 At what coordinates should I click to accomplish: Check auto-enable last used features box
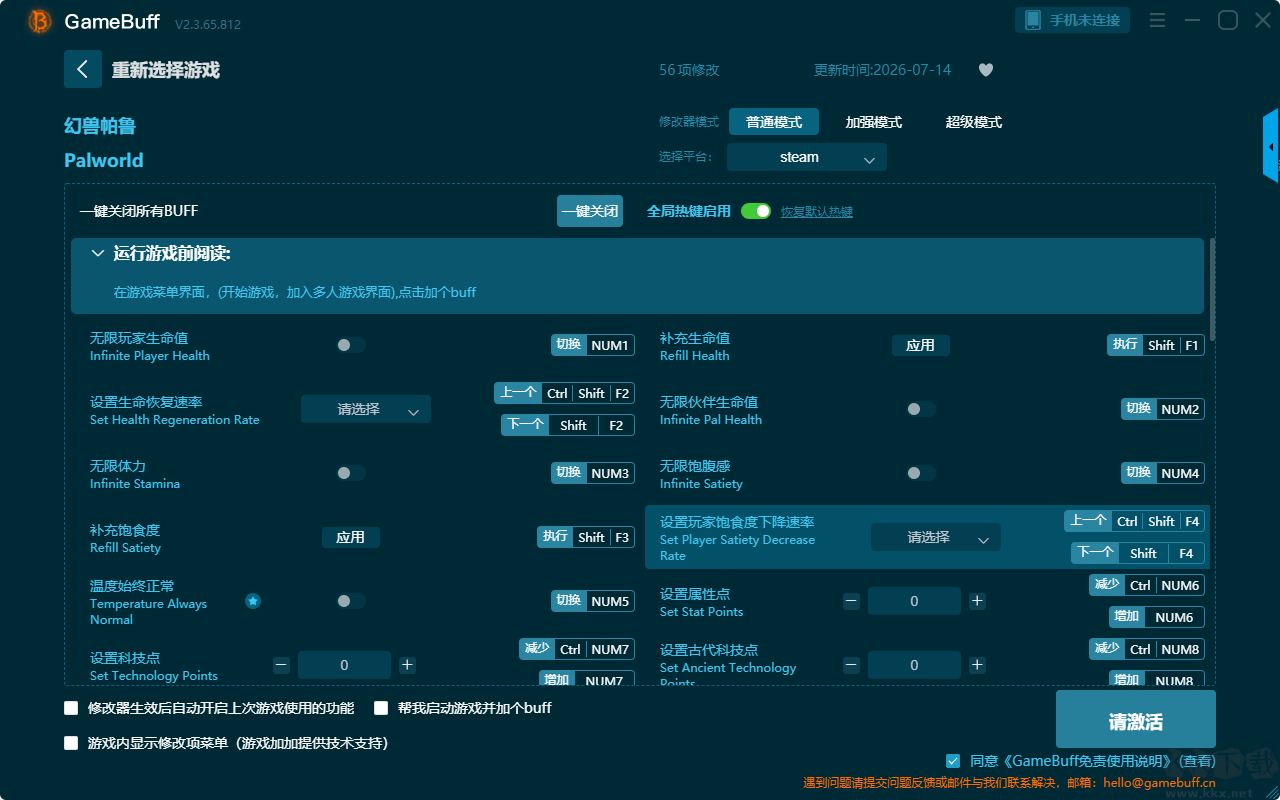[71, 708]
